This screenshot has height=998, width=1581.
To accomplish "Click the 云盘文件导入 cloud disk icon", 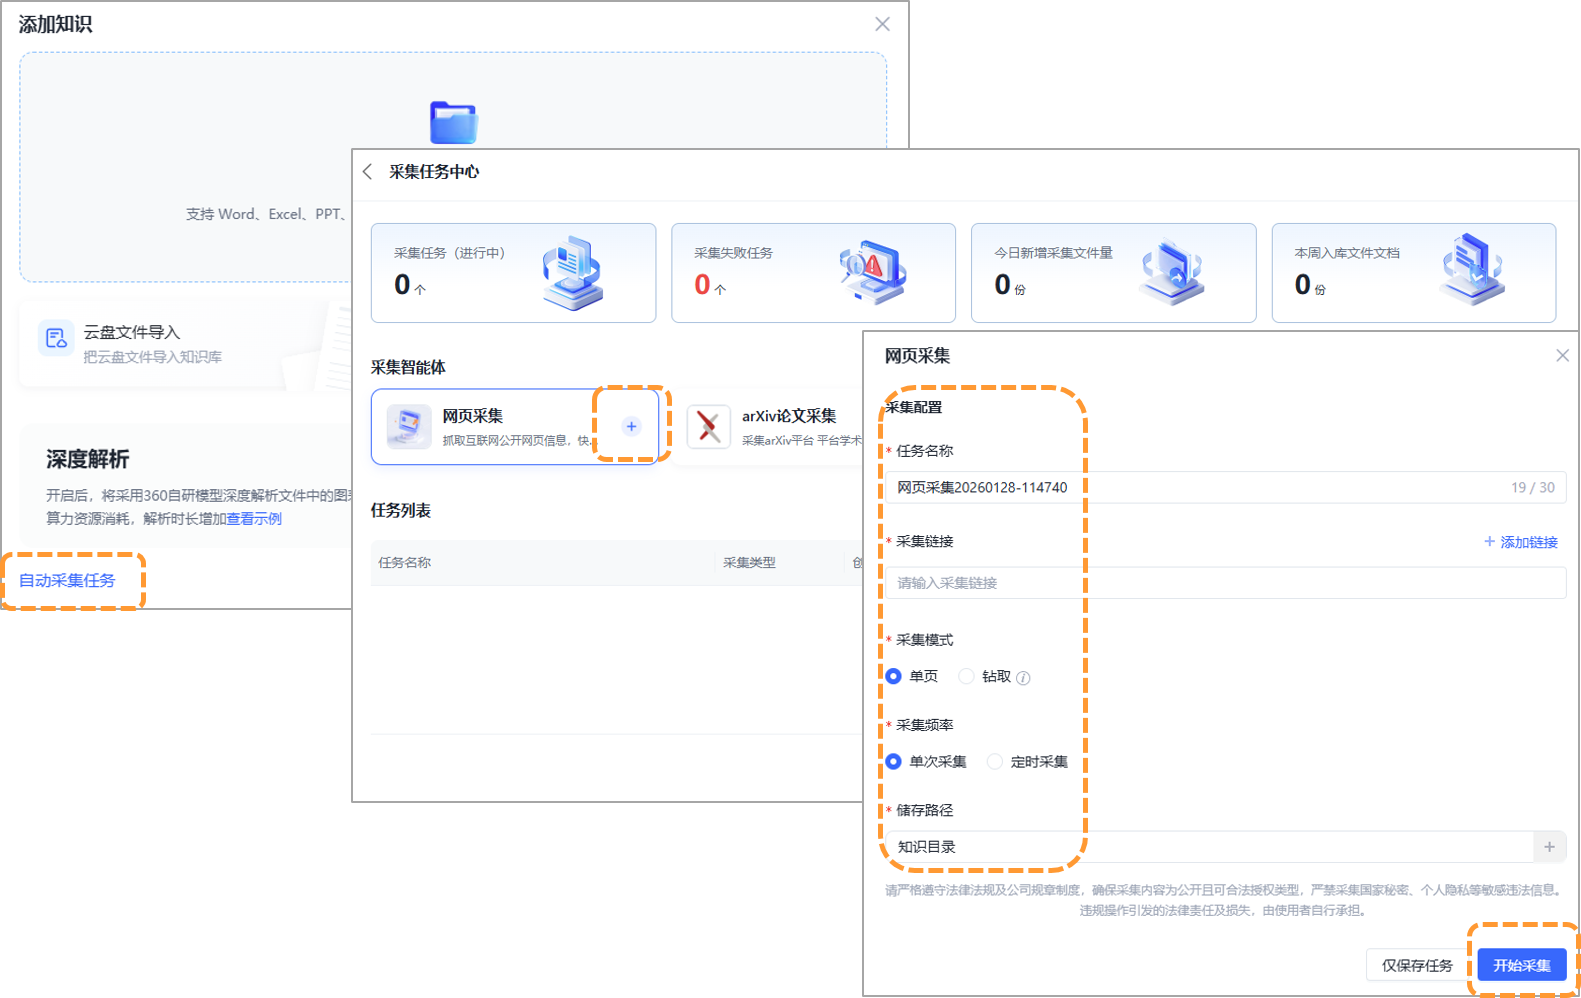I will coord(56,338).
